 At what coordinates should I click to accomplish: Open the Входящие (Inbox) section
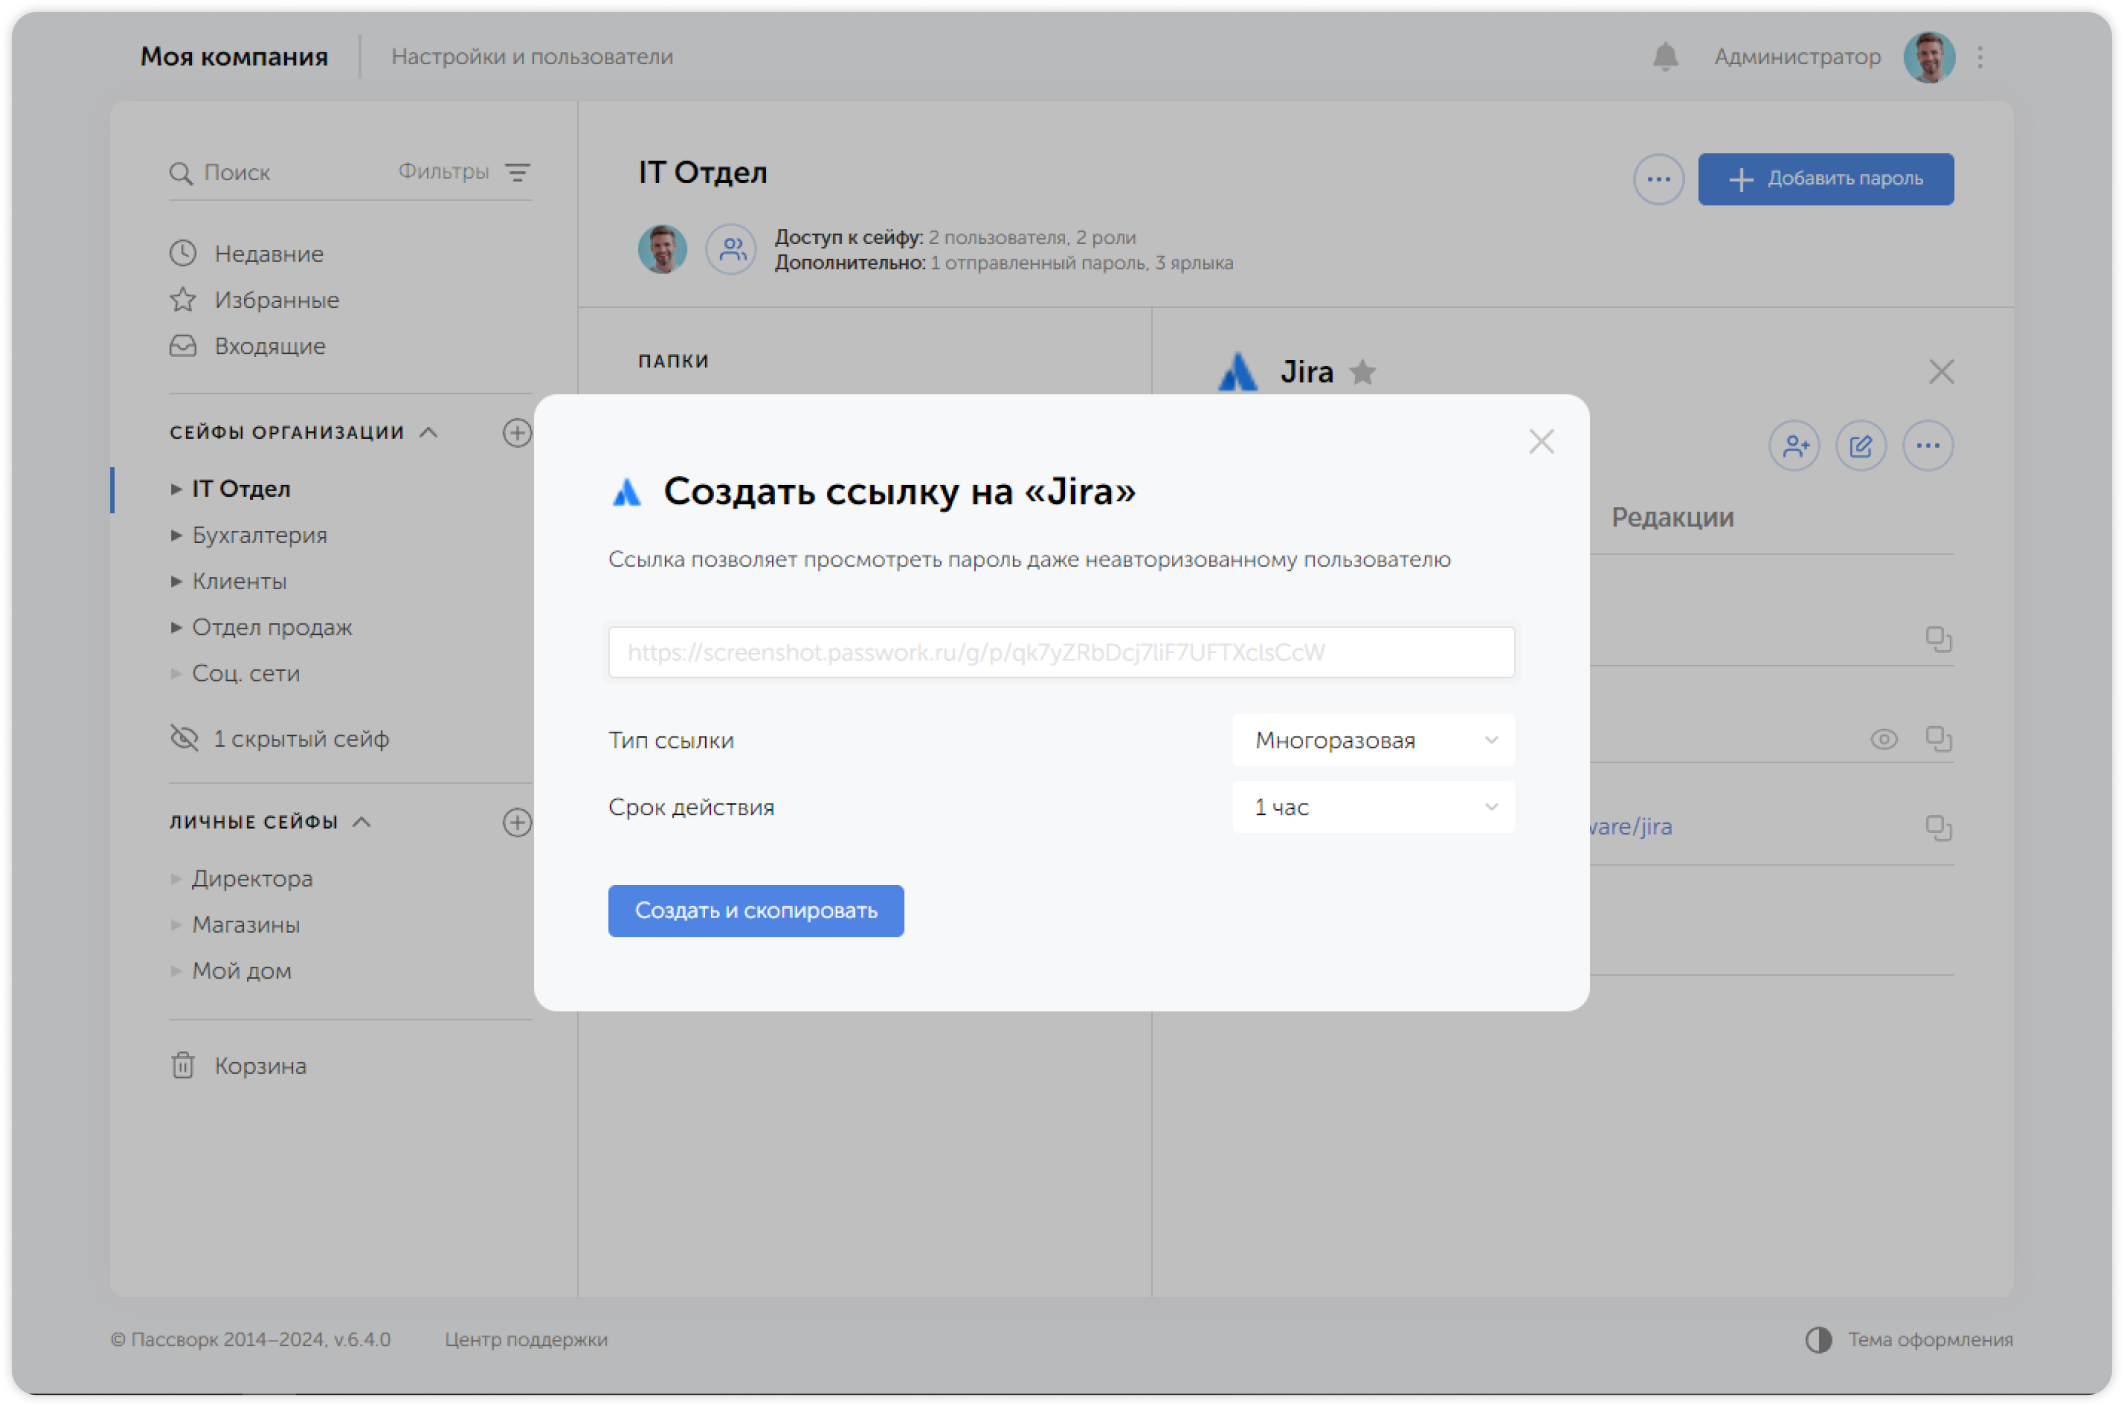point(267,345)
